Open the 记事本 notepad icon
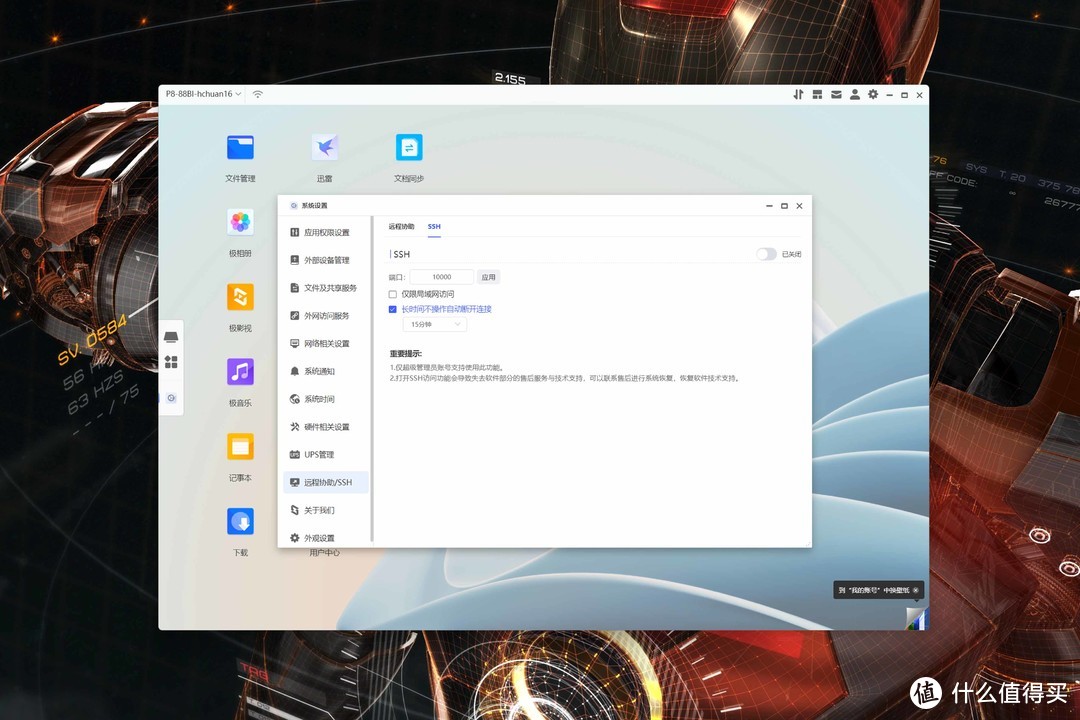The image size is (1080, 720). point(240,446)
